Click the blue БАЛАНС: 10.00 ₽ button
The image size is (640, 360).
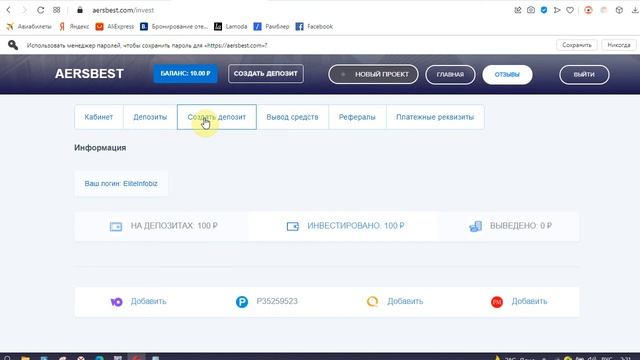(x=185, y=73)
